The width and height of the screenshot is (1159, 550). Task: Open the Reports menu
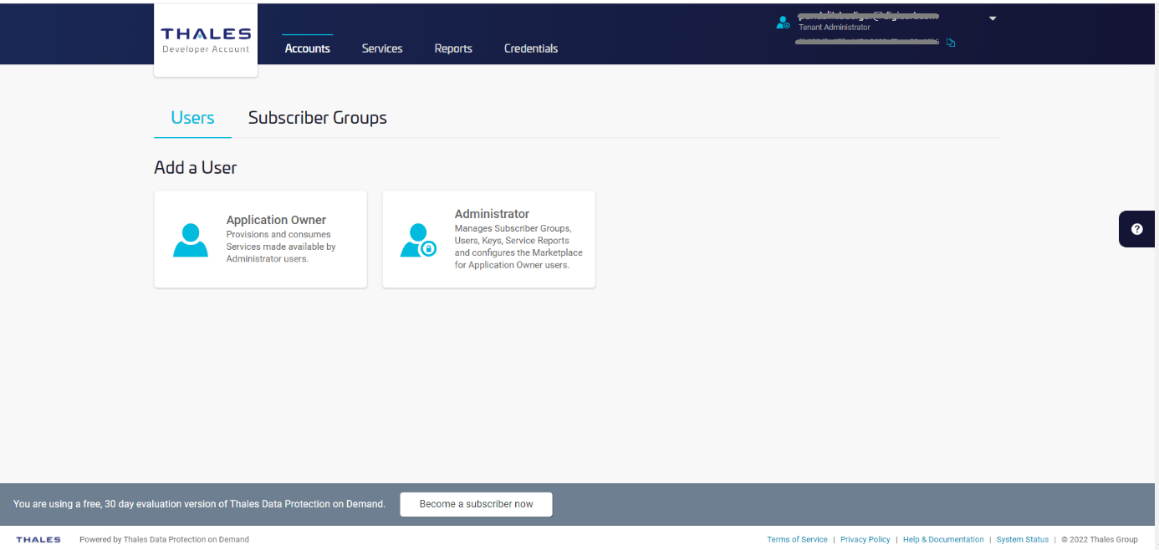[x=453, y=48]
